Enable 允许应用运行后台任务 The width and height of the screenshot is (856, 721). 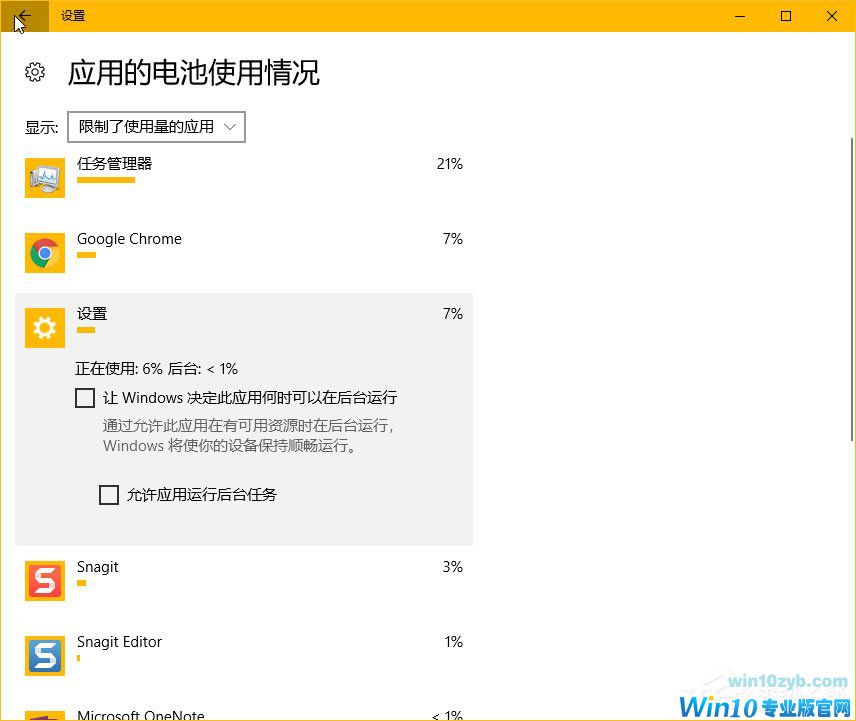[110, 494]
